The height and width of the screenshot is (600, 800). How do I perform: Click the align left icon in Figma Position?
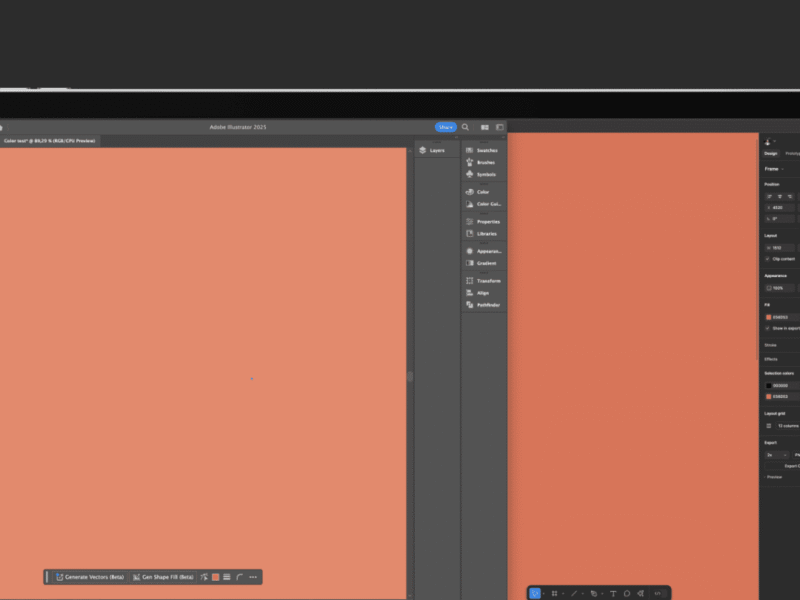[x=769, y=196]
